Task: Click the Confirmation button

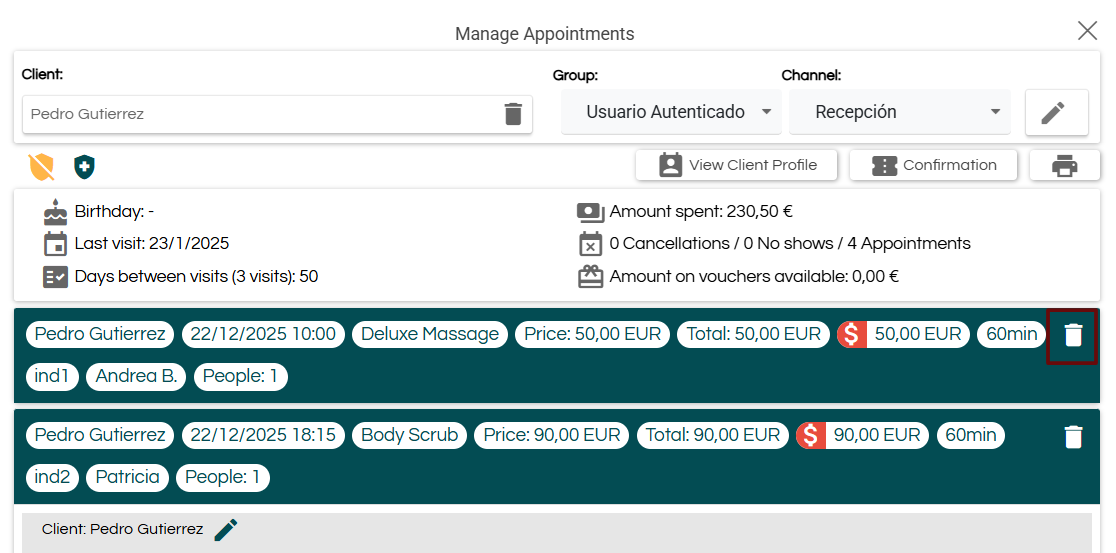Action: [933, 166]
